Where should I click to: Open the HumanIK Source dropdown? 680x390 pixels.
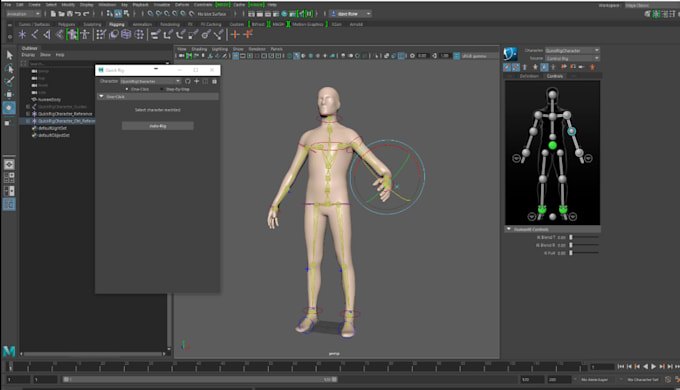click(x=572, y=58)
